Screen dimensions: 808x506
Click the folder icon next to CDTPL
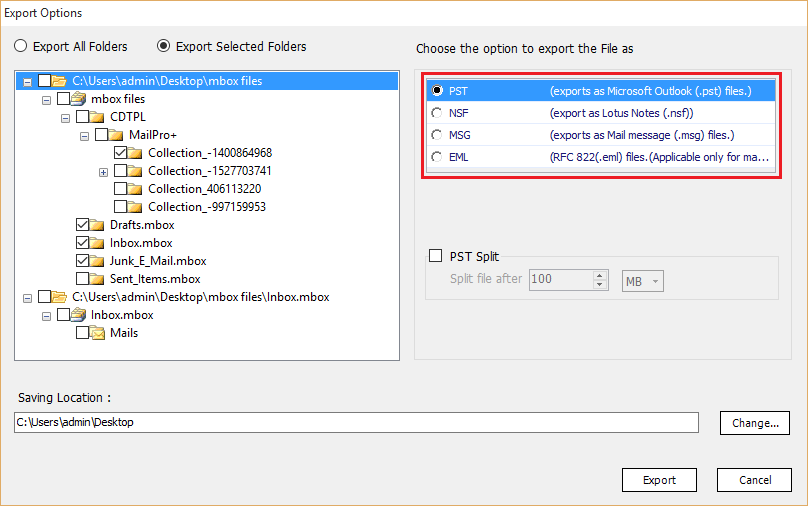coord(98,117)
